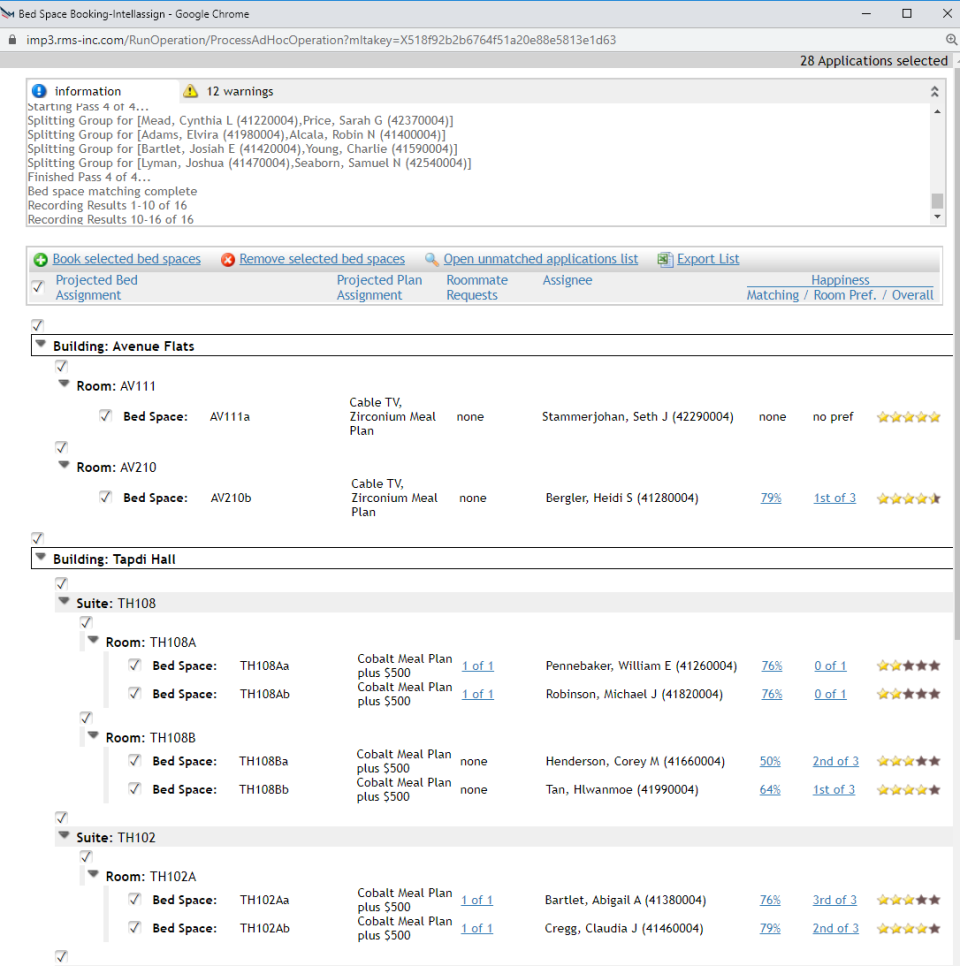960x966 pixels.
Task: Click the Chrome zoom magnifier icon in address bar
Action: (951, 40)
